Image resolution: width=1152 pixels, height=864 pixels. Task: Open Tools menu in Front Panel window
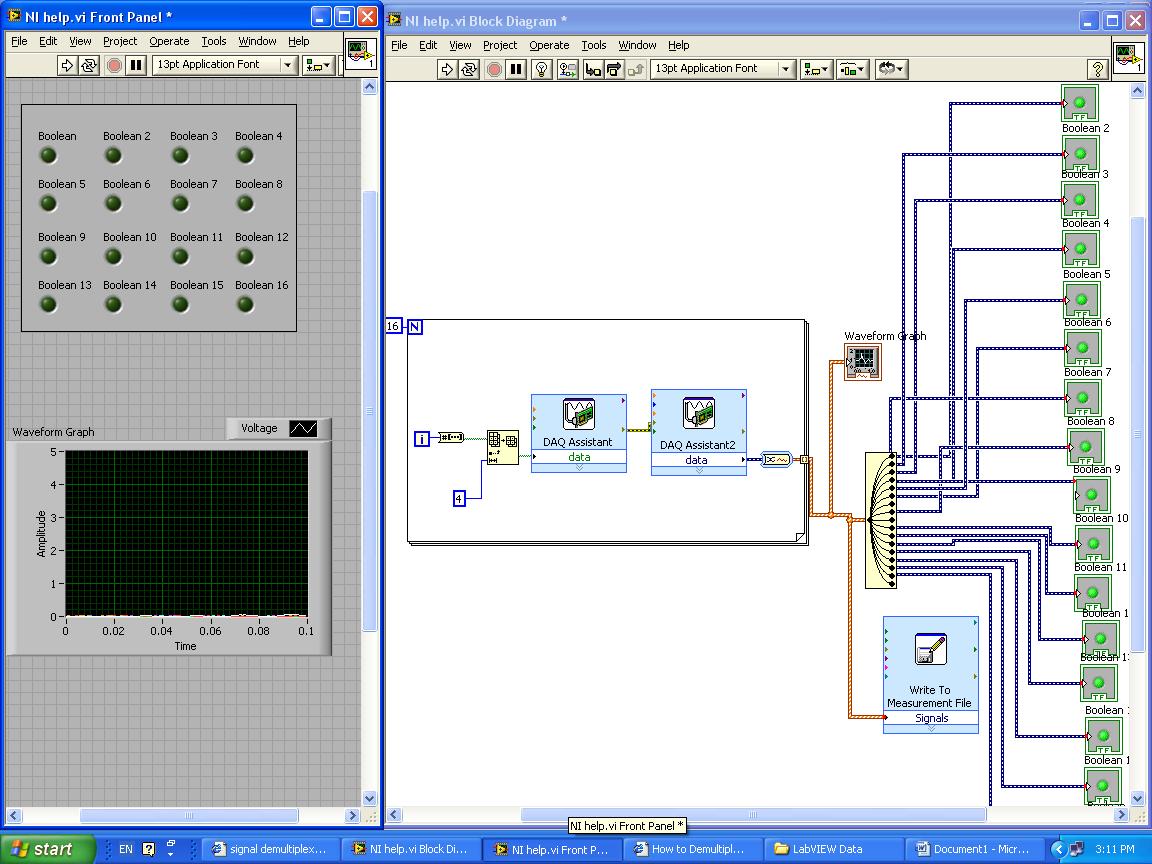(x=214, y=41)
